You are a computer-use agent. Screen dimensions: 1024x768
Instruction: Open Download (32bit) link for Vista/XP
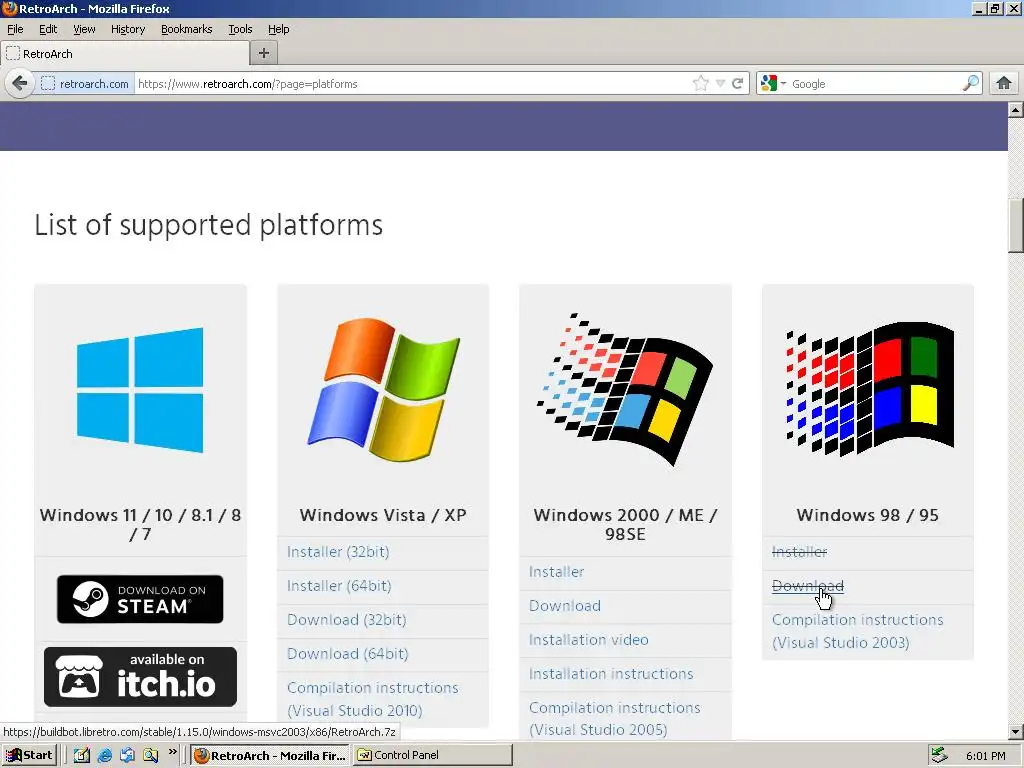coord(347,620)
